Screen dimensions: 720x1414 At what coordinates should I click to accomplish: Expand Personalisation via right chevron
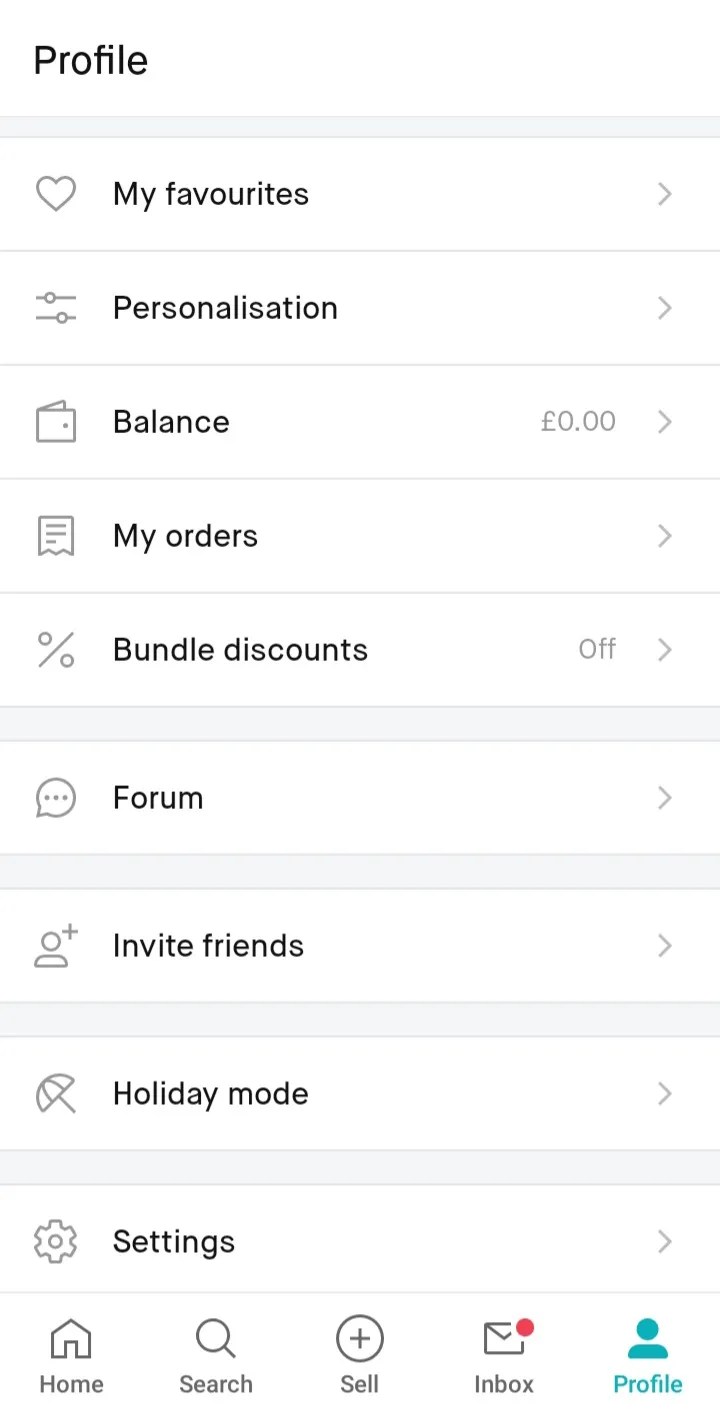coord(664,308)
